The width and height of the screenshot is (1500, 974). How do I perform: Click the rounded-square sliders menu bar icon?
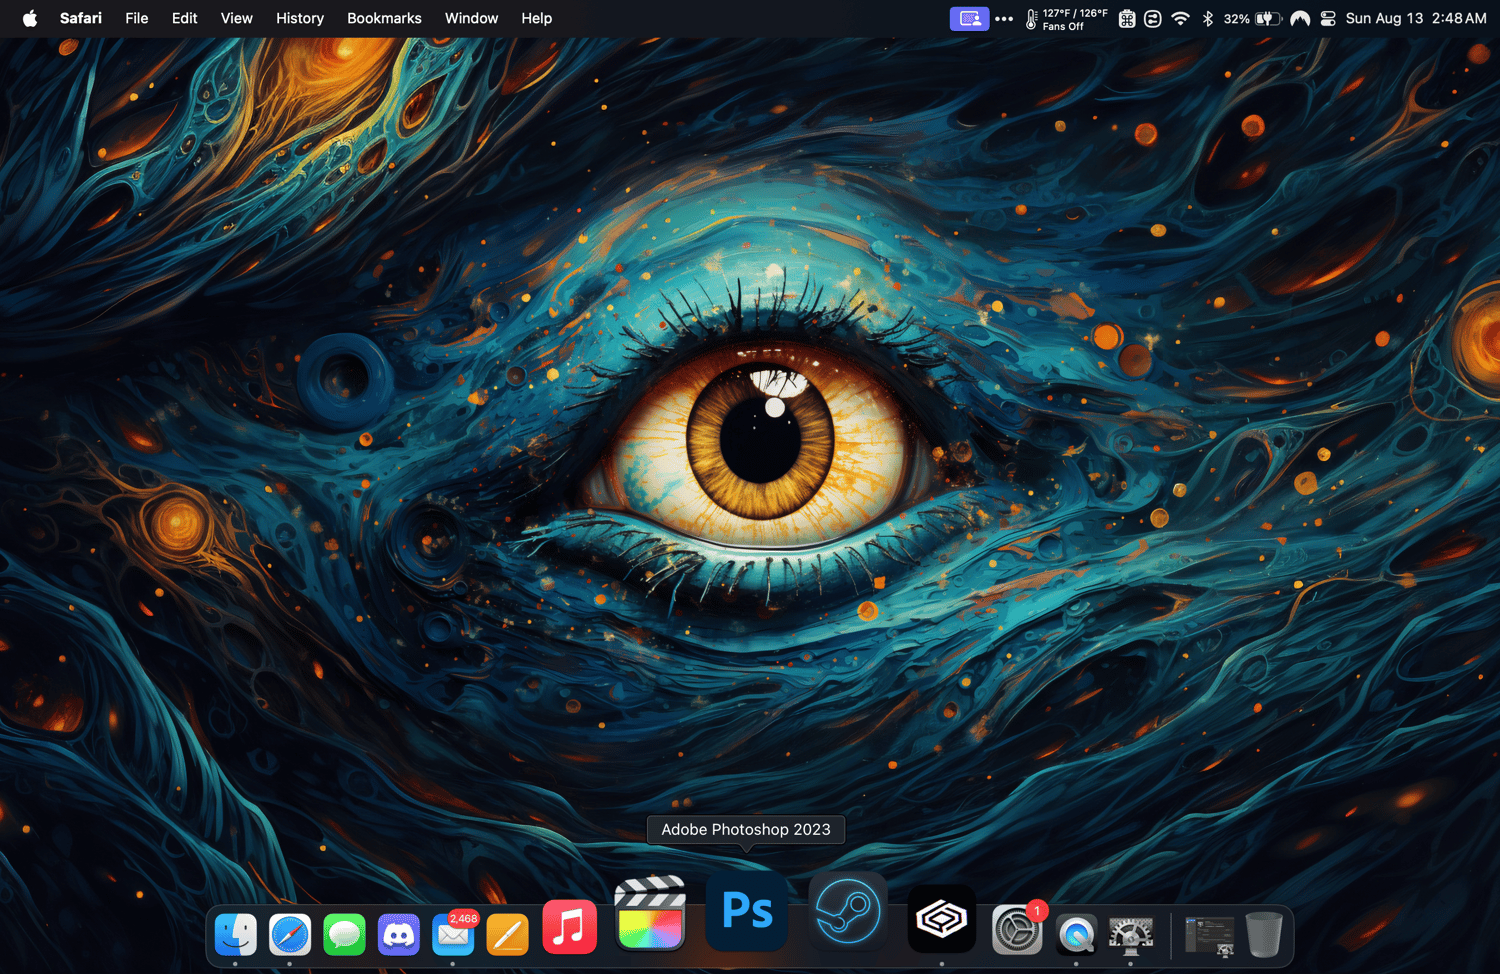[x=1153, y=18]
